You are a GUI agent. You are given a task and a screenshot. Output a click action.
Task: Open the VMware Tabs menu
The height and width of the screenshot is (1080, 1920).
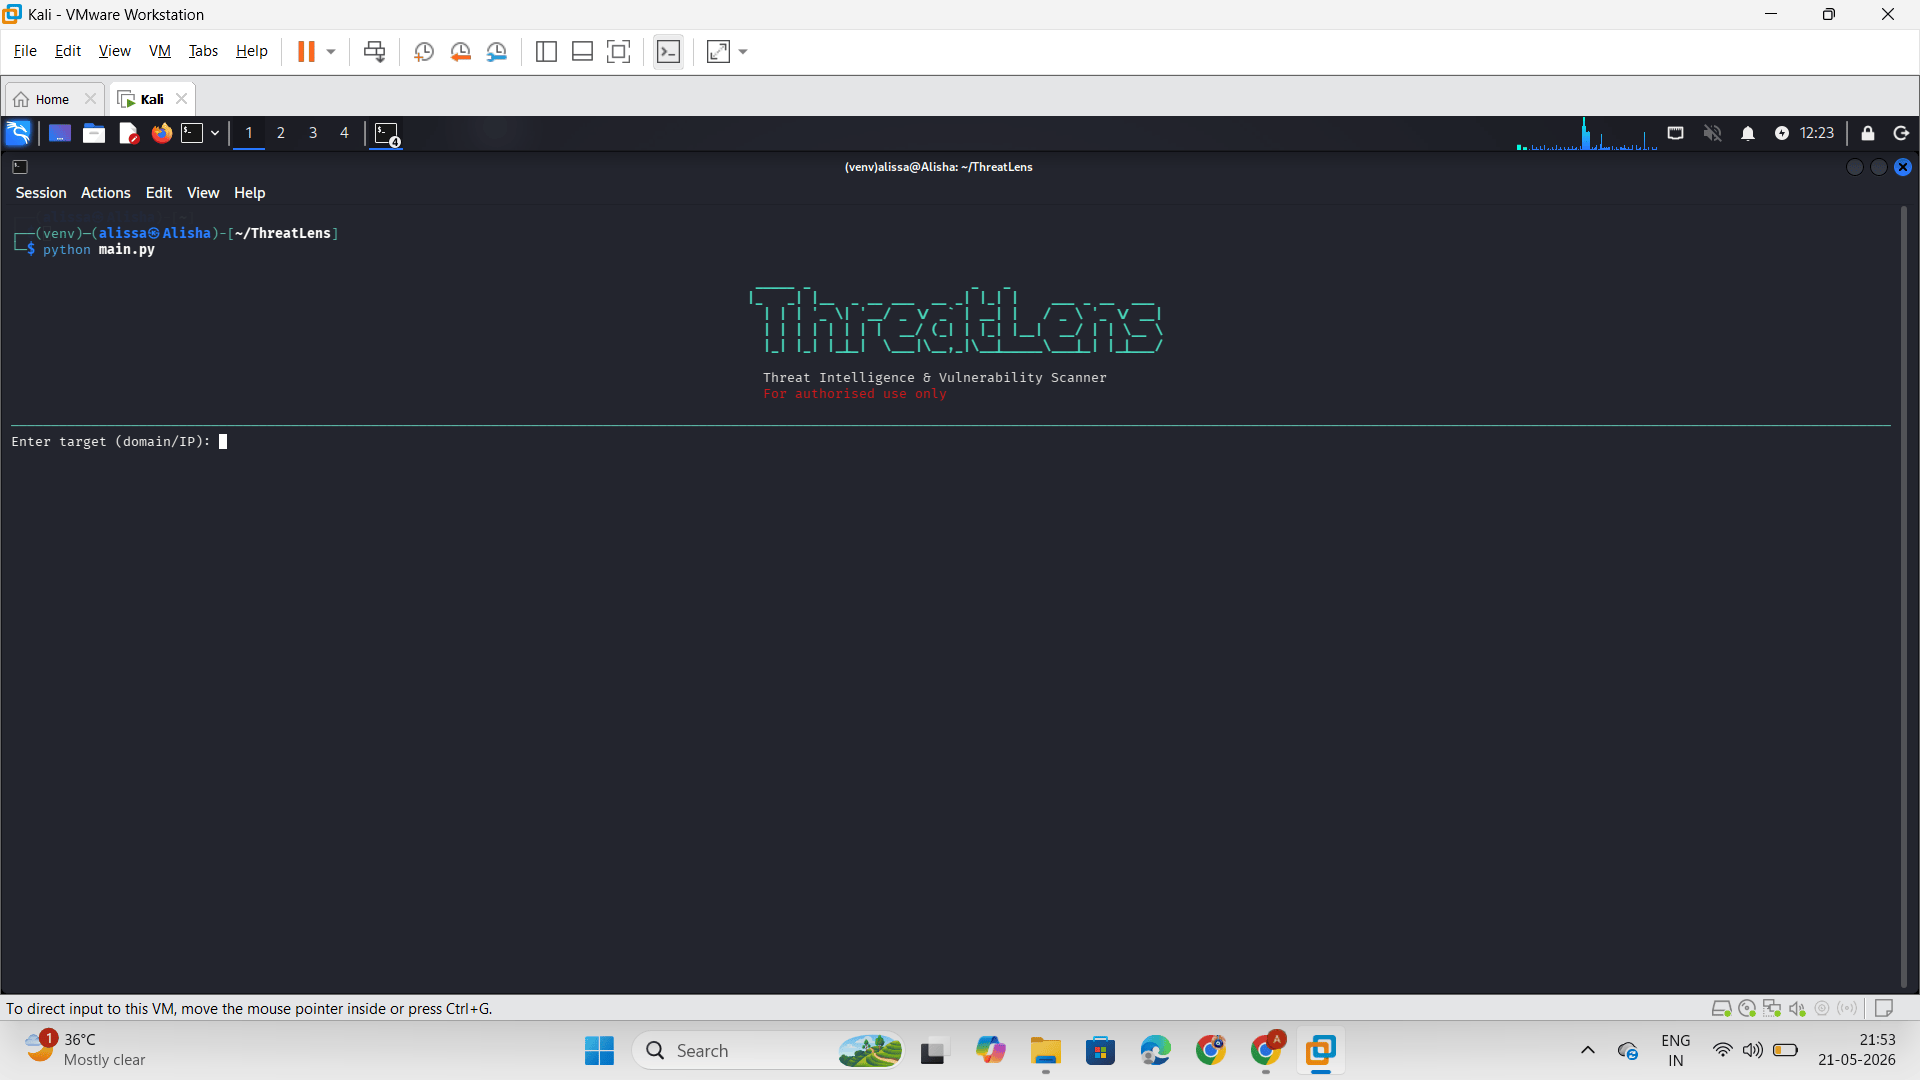[203, 51]
